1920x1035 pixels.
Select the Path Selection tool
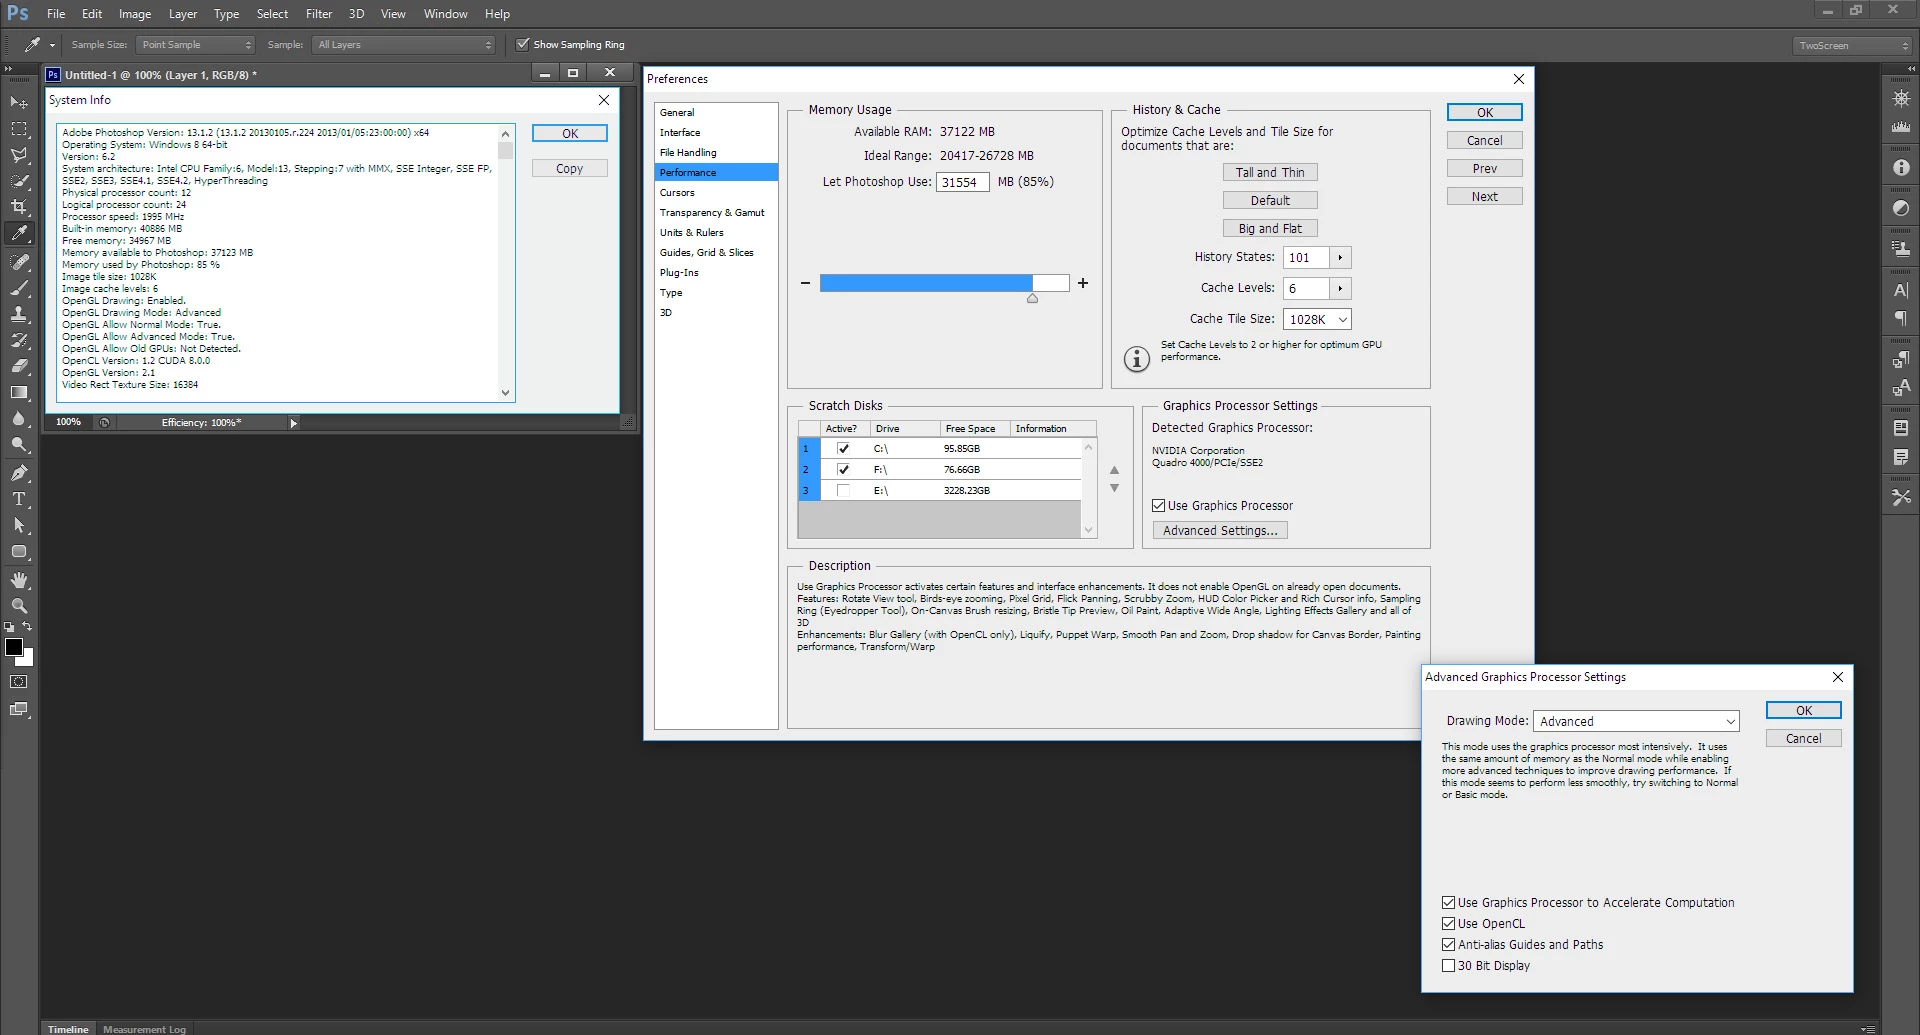point(19,525)
